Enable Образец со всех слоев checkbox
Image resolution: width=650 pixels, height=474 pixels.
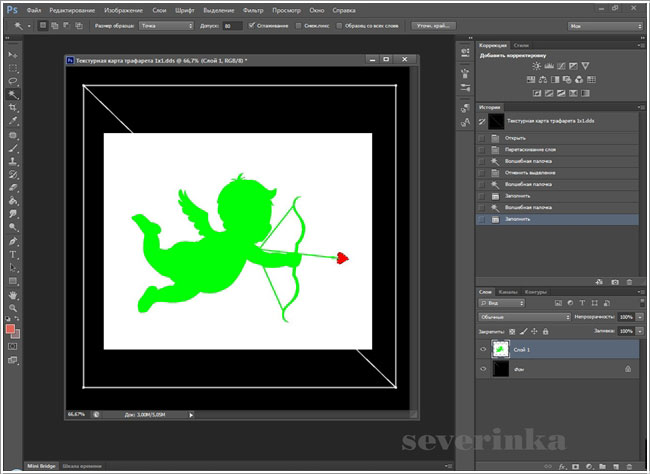coord(339,26)
